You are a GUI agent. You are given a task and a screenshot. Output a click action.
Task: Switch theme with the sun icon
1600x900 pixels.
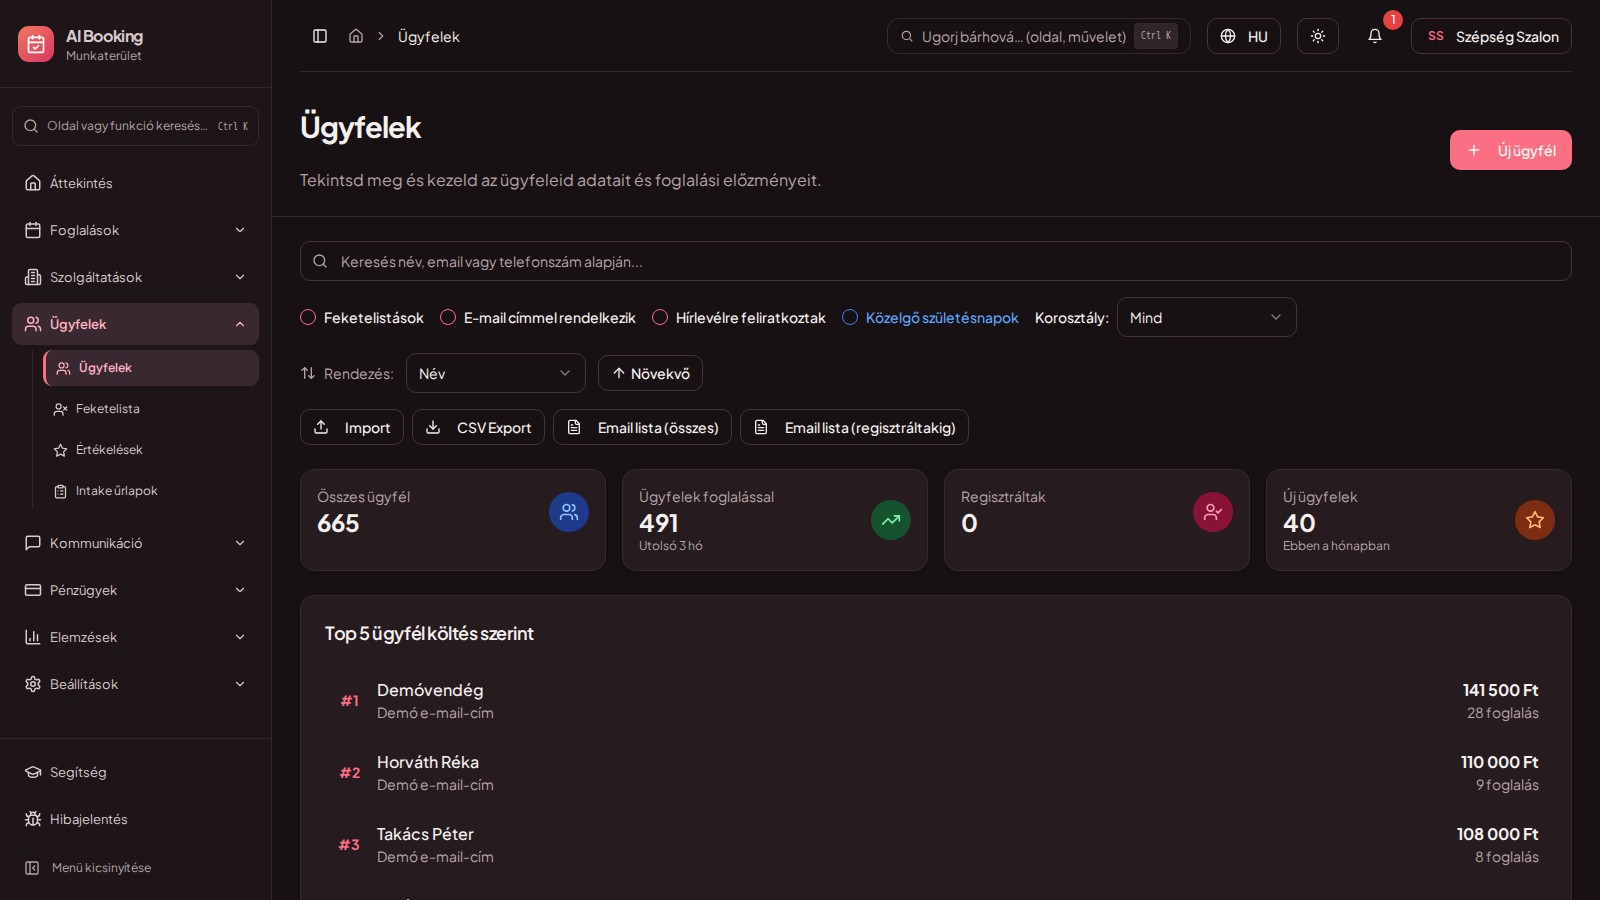tap(1318, 36)
